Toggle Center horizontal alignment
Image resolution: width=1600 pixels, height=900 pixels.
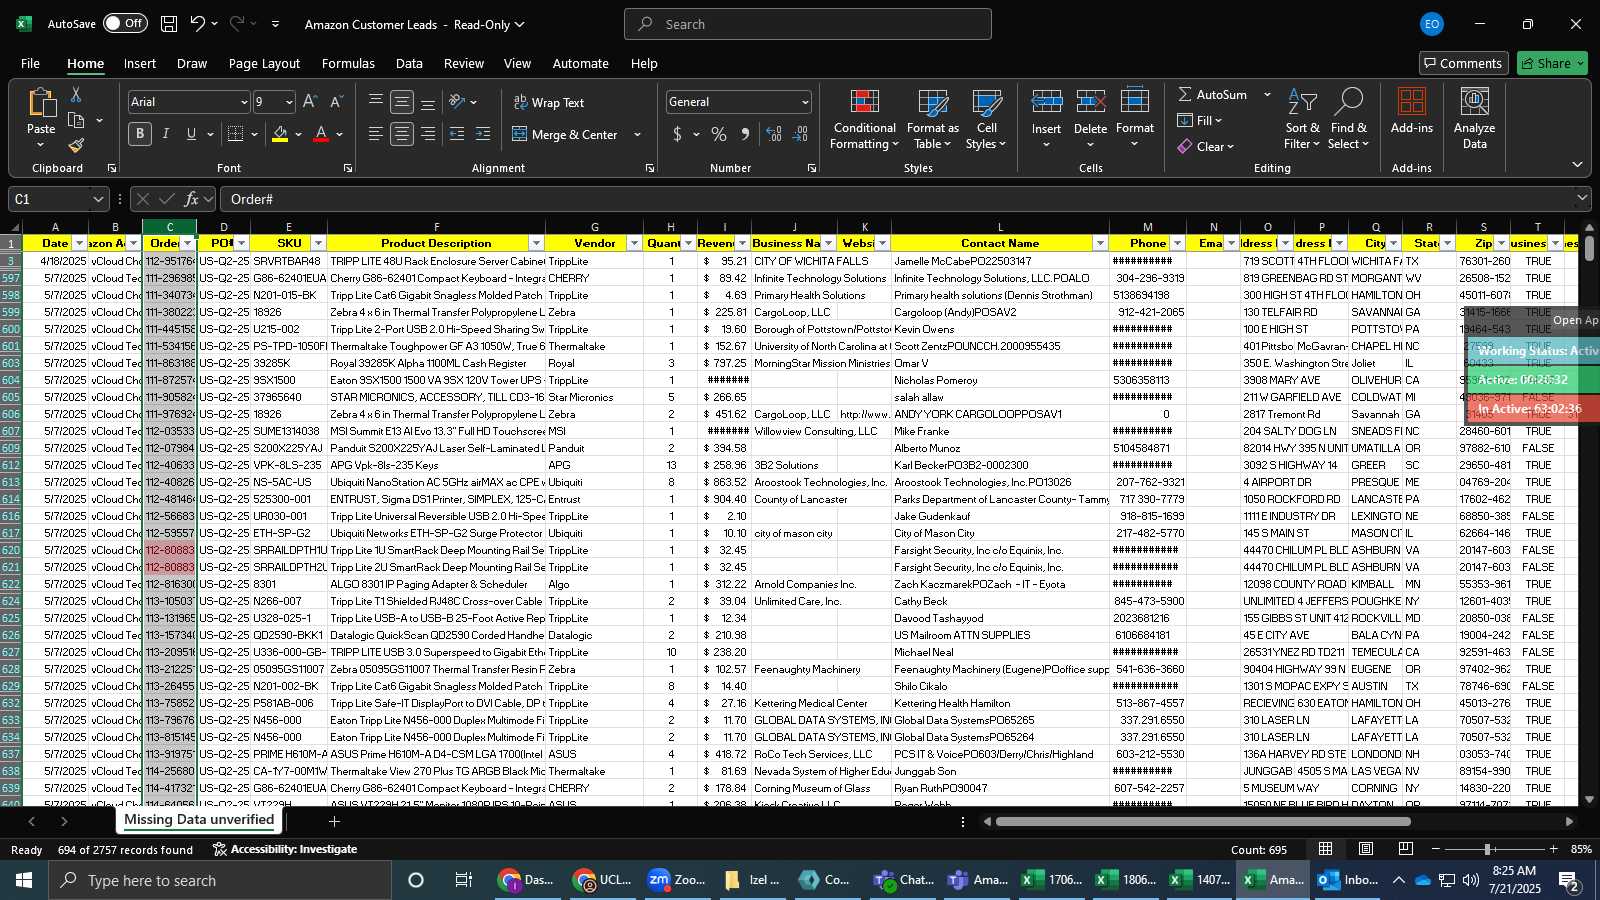[402, 134]
